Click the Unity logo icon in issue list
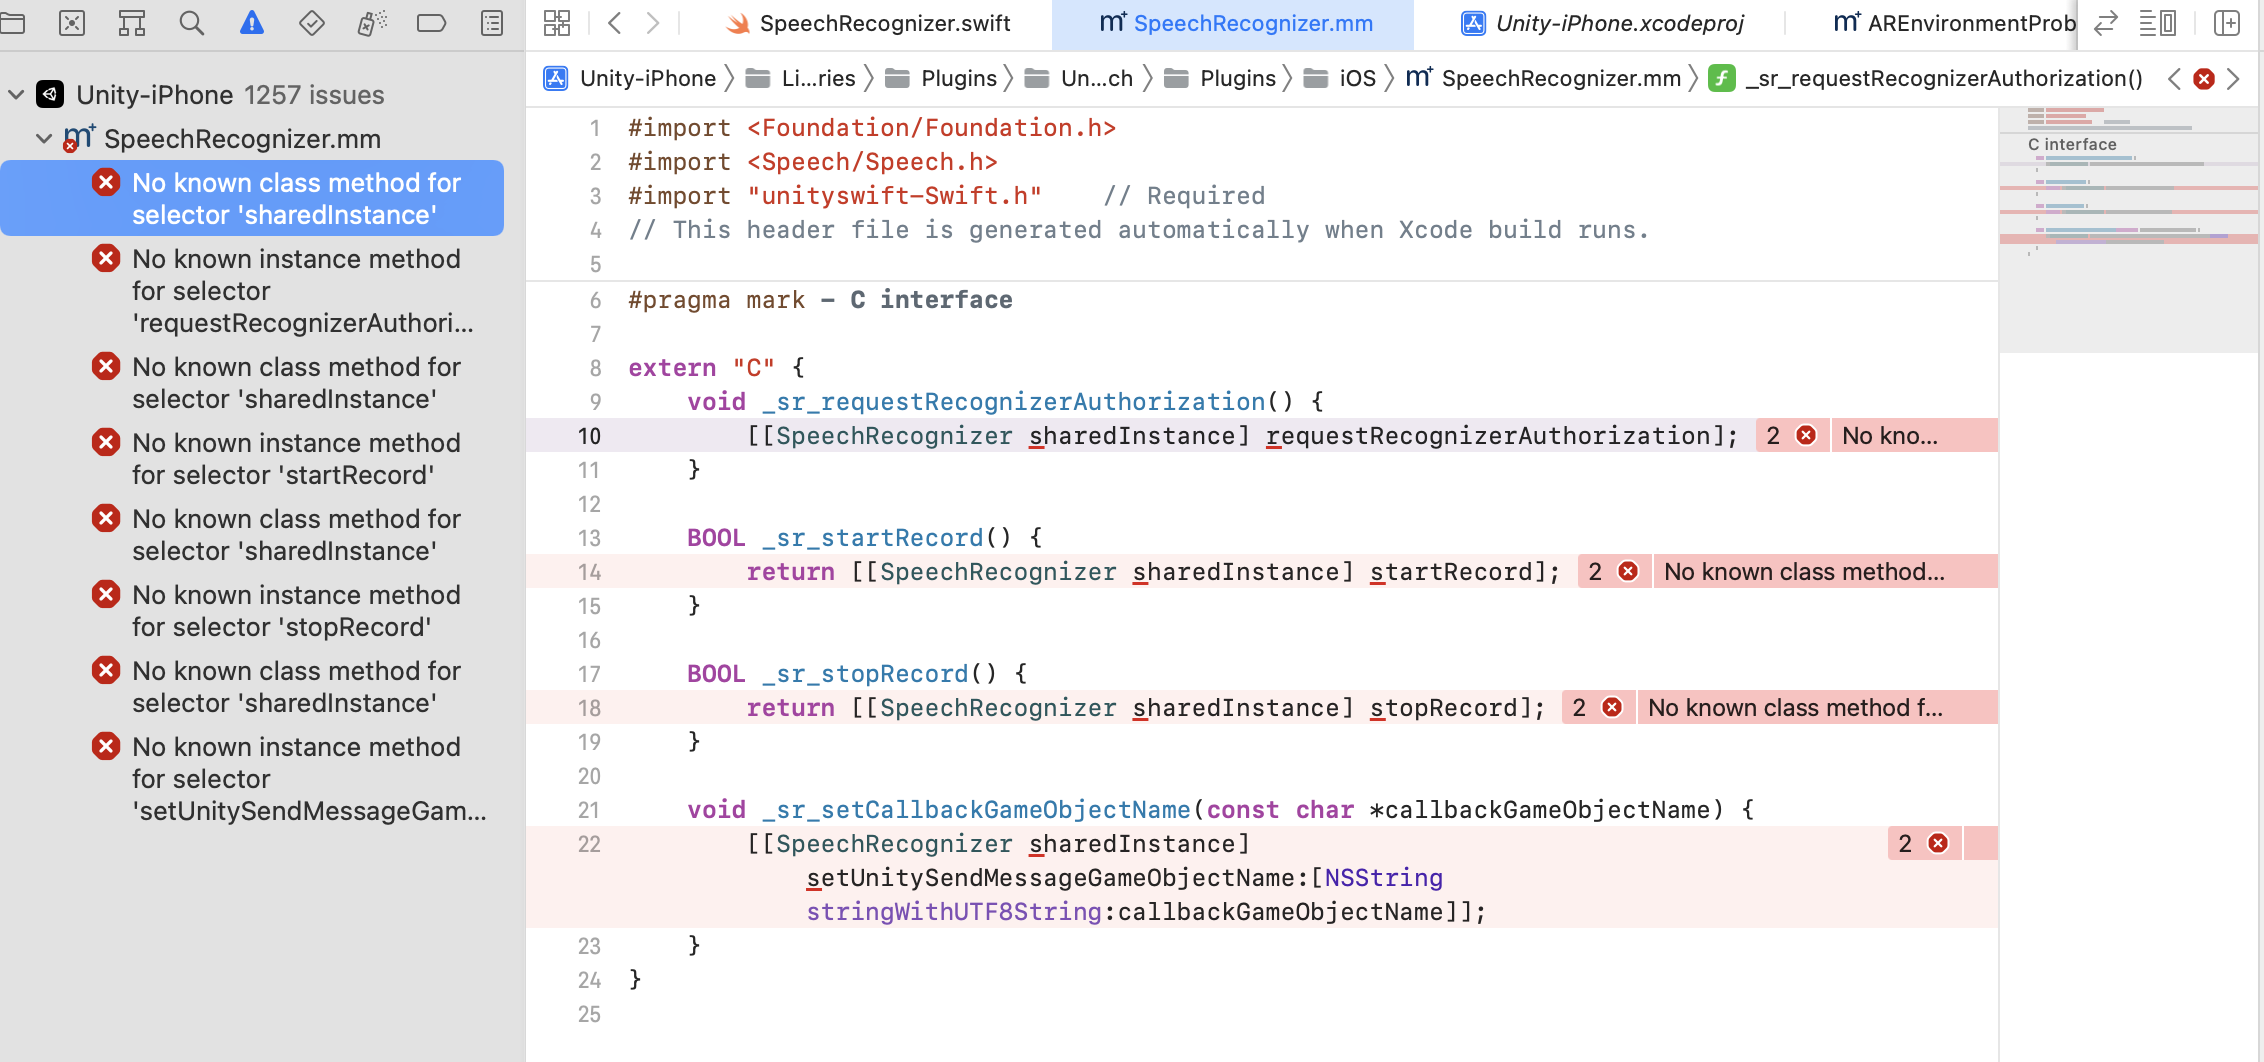Image resolution: width=2264 pixels, height=1062 pixels. [50, 95]
